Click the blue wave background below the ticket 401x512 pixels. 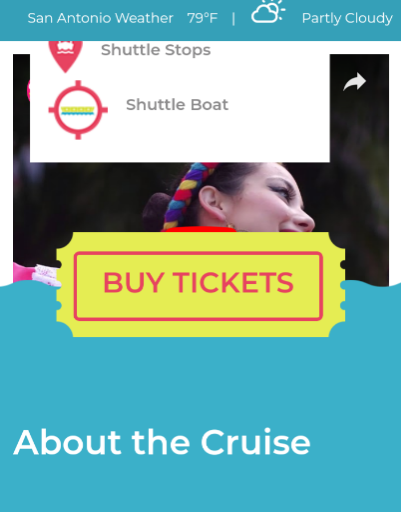tap(200, 377)
